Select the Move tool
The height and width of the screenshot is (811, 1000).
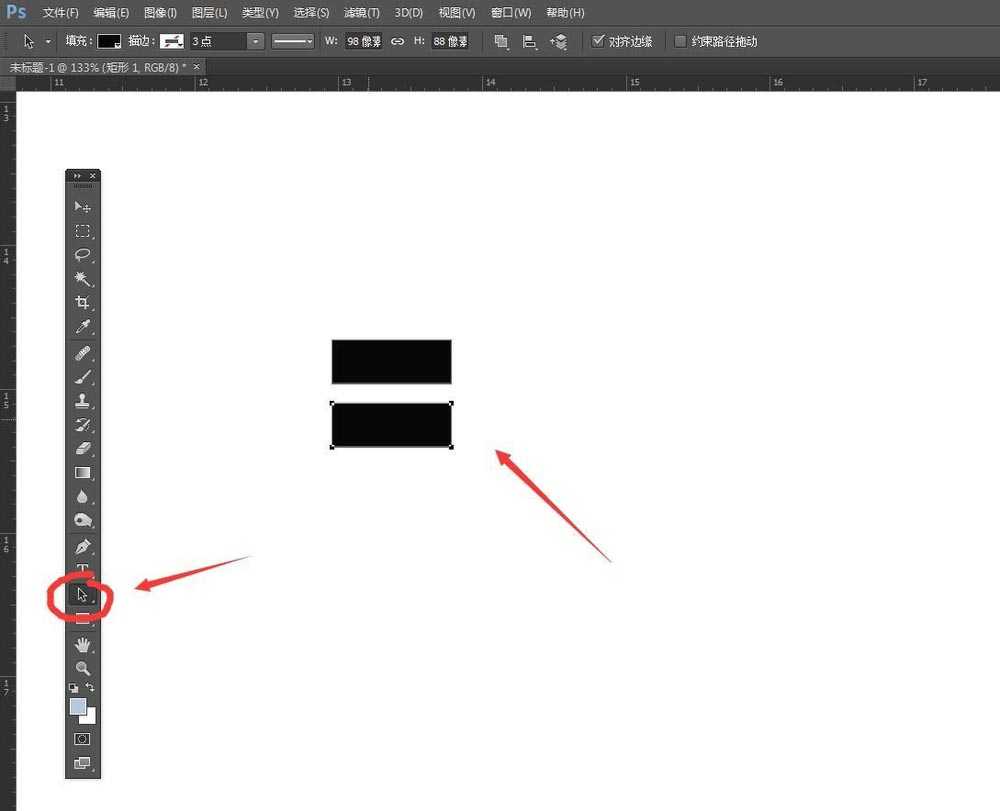[x=83, y=207]
